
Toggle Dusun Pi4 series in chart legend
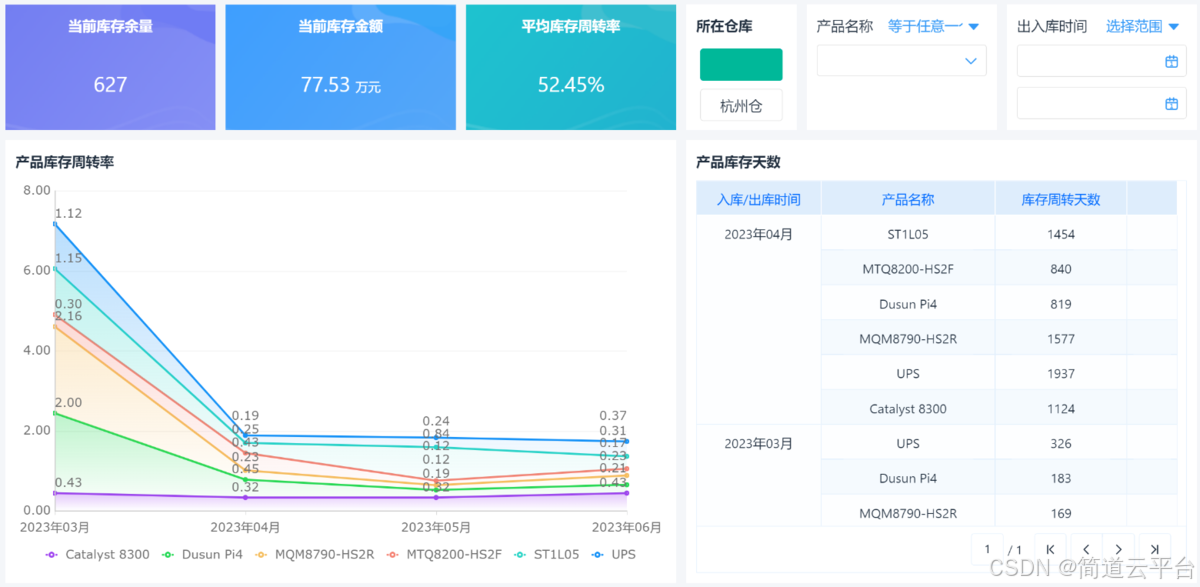click(x=202, y=554)
